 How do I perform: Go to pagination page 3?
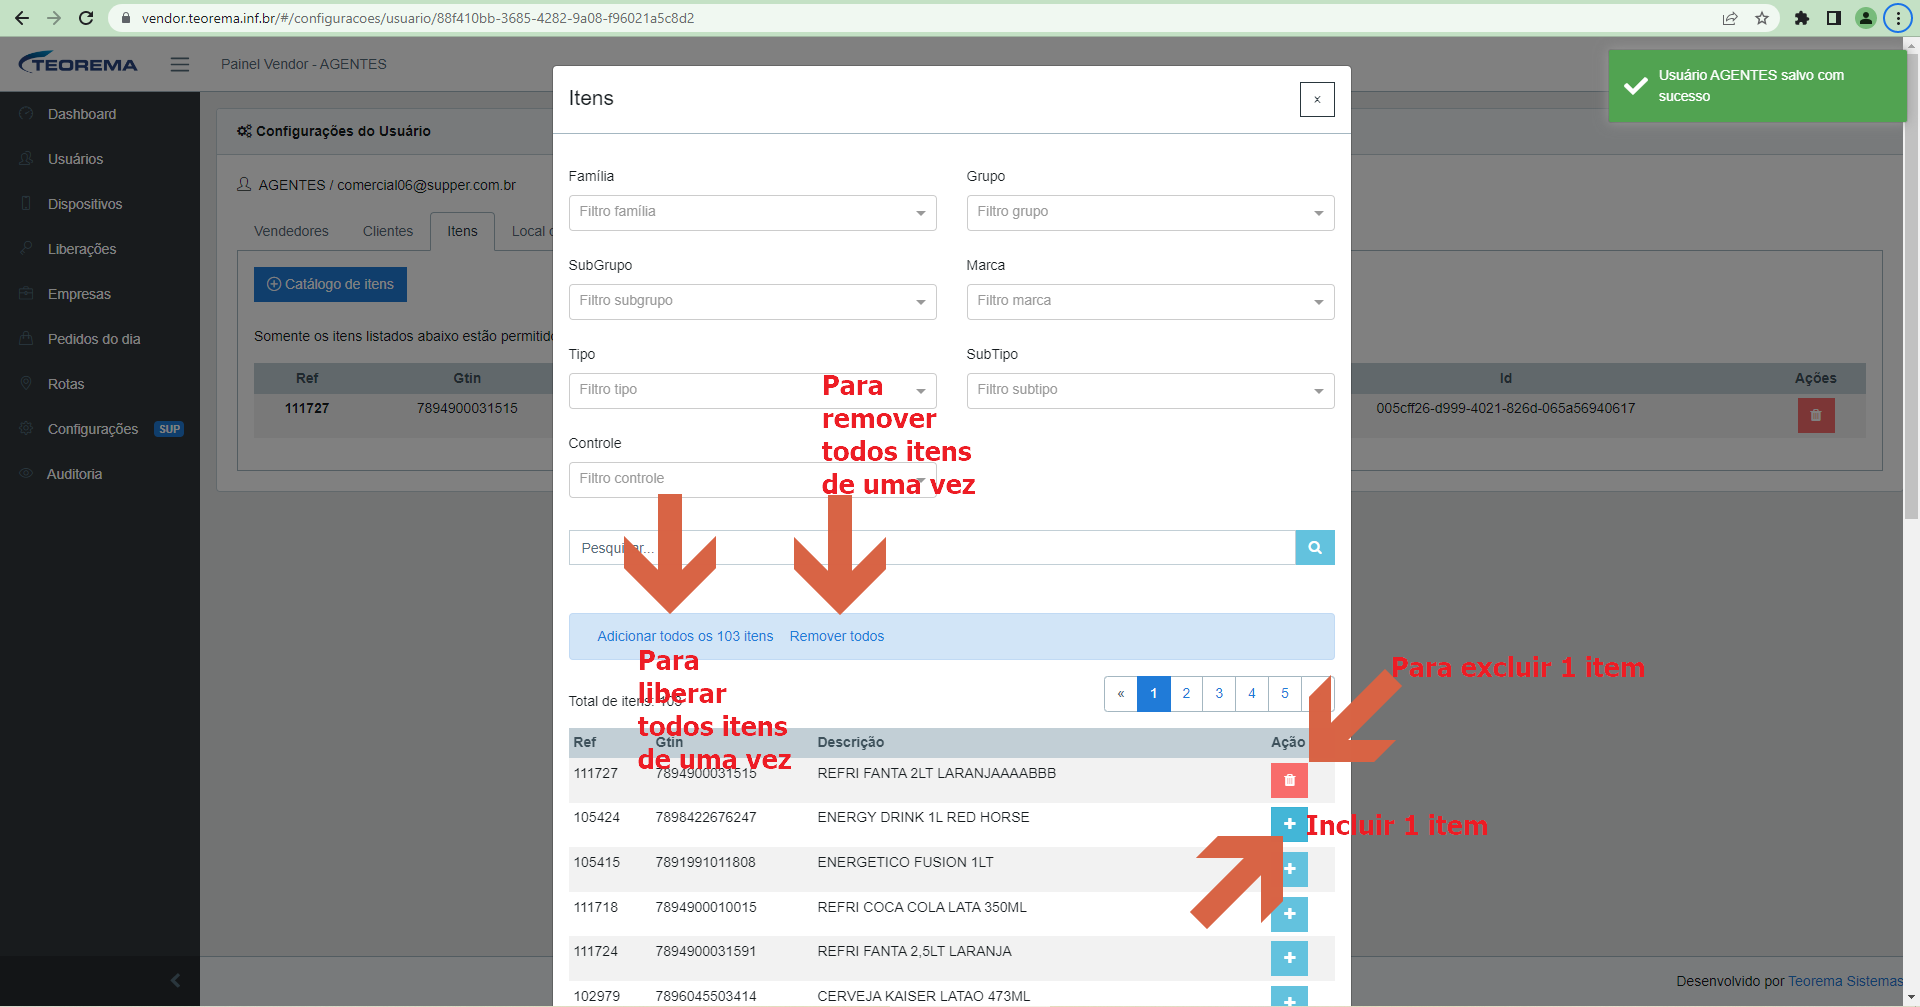[1219, 693]
